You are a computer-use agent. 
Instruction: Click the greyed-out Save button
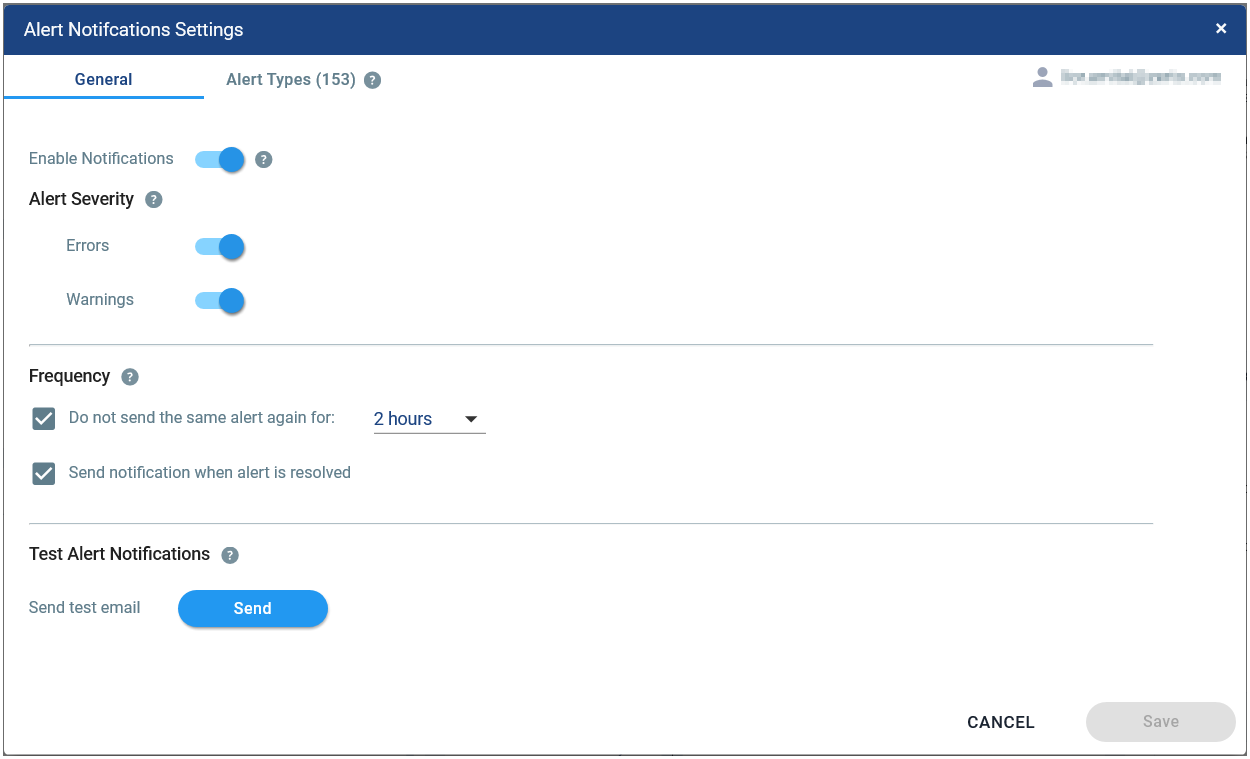point(1161,721)
